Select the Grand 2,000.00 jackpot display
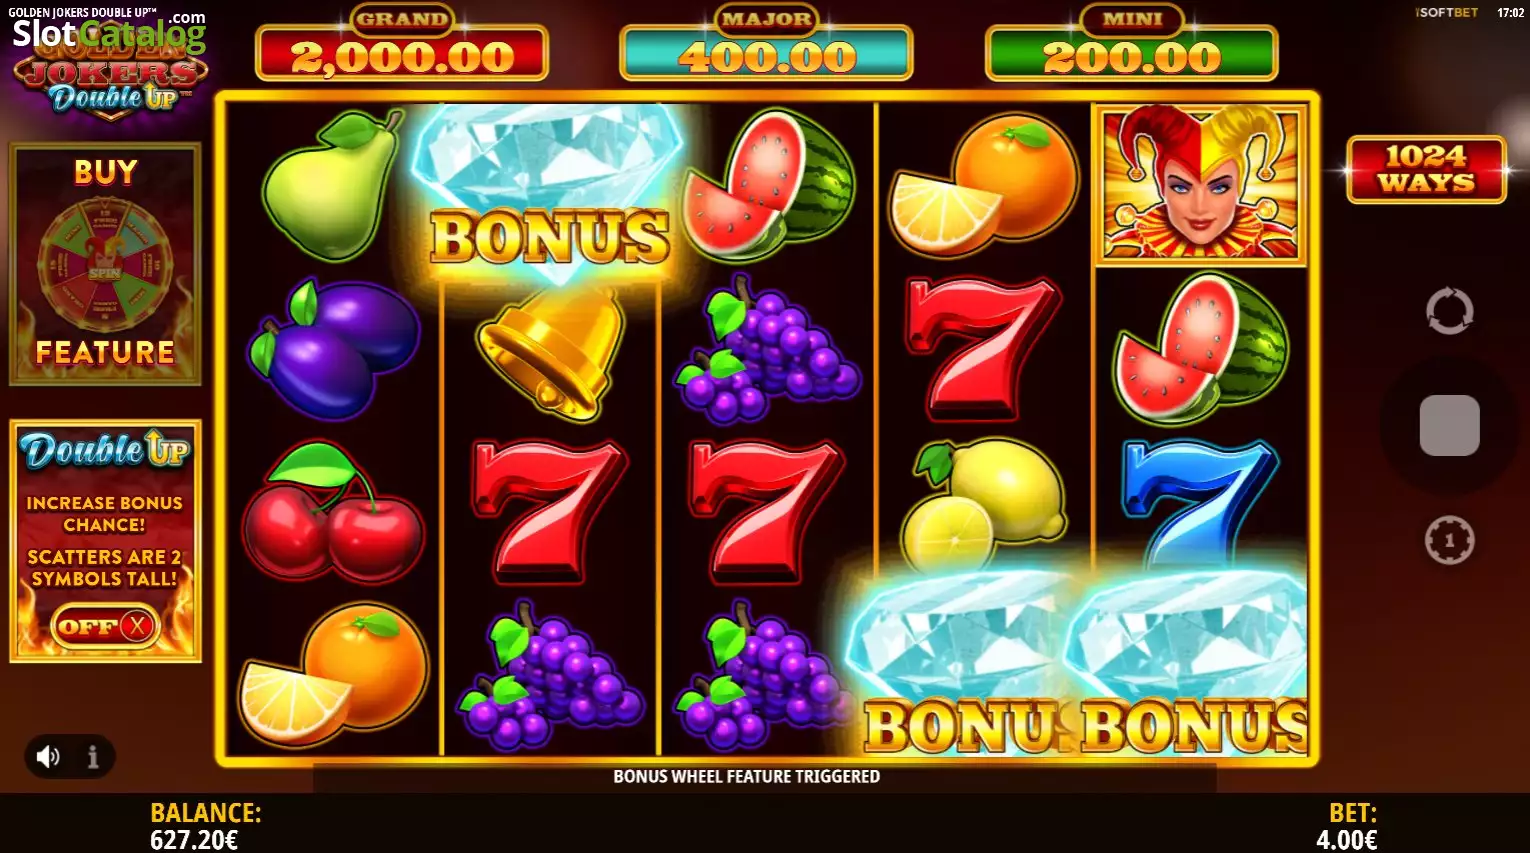This screenshot has width=1530, height=853. pos(402,44)
